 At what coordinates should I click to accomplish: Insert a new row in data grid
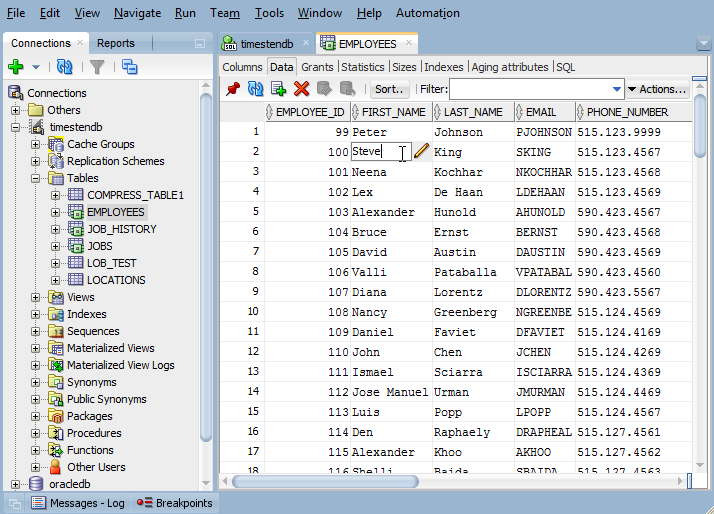pyautogui.click(x=278, y=88)
